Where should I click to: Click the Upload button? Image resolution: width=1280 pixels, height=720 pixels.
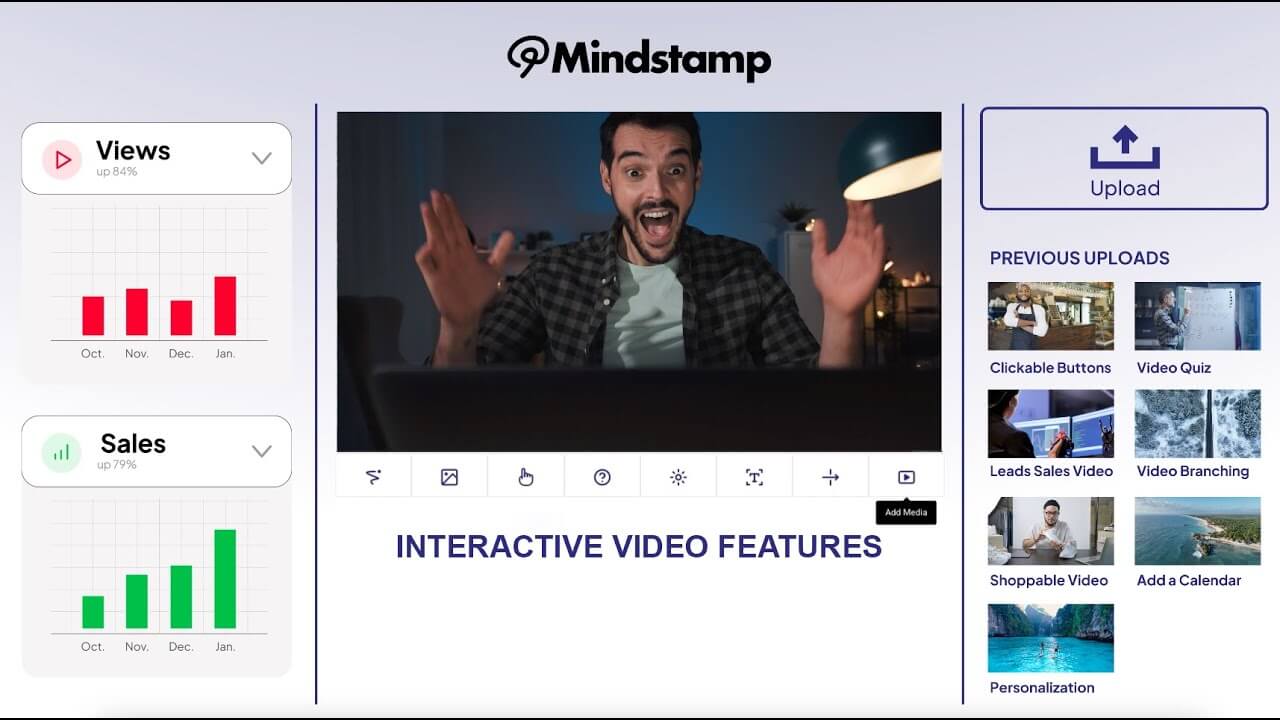tap(1123, 158)
